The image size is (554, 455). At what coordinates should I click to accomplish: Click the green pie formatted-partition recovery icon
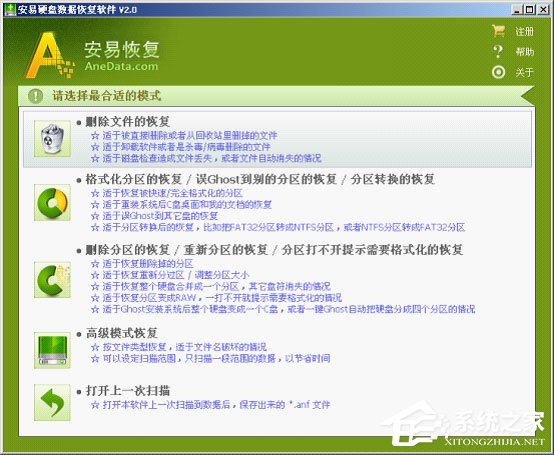pos(52,202)
